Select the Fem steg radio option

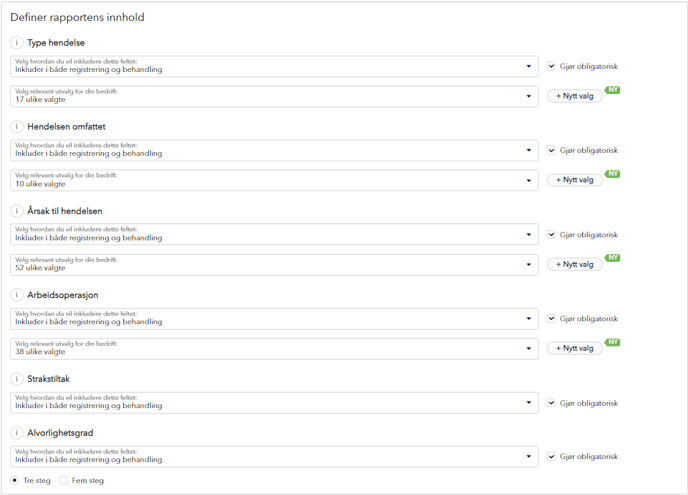[x=64, y=481]
